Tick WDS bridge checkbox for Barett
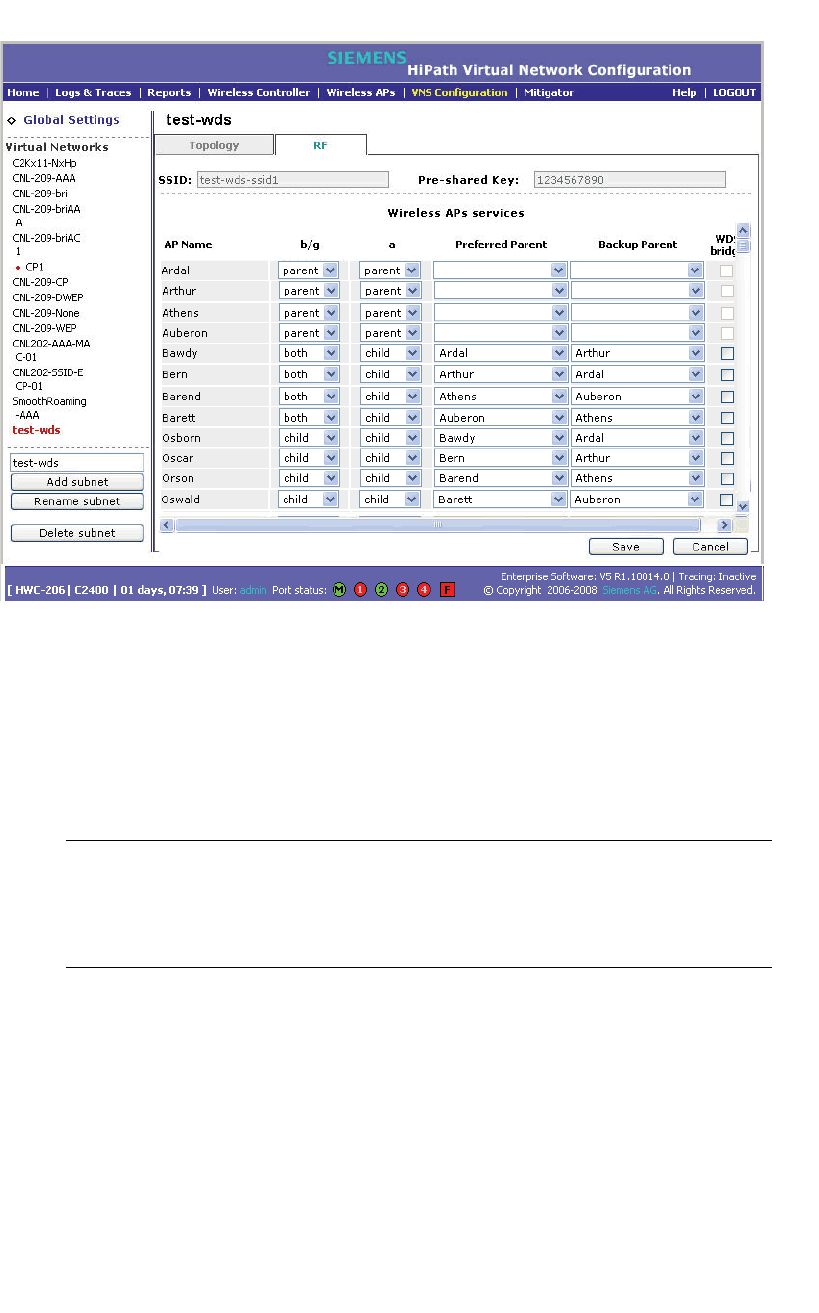Image resolution: width=819 pixels, height=1313 pixels. point(727,418)
